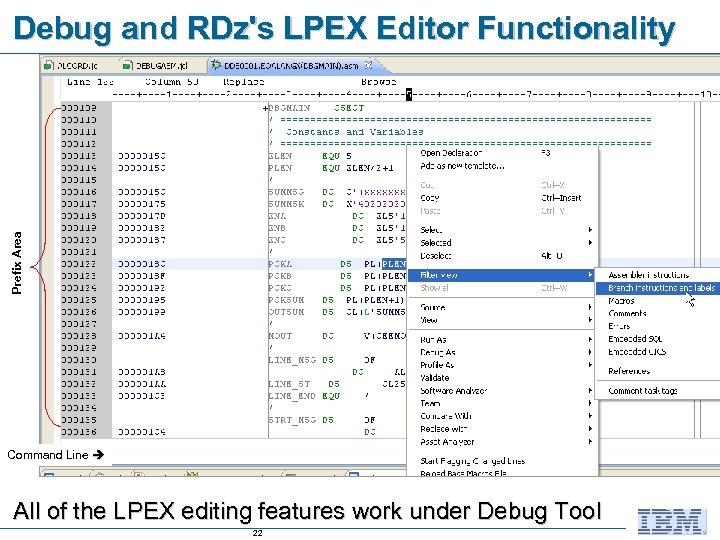This screenshot has height=540, width=720.
Task: Open the View submenu in context menu
Action: tap(428, 320)
